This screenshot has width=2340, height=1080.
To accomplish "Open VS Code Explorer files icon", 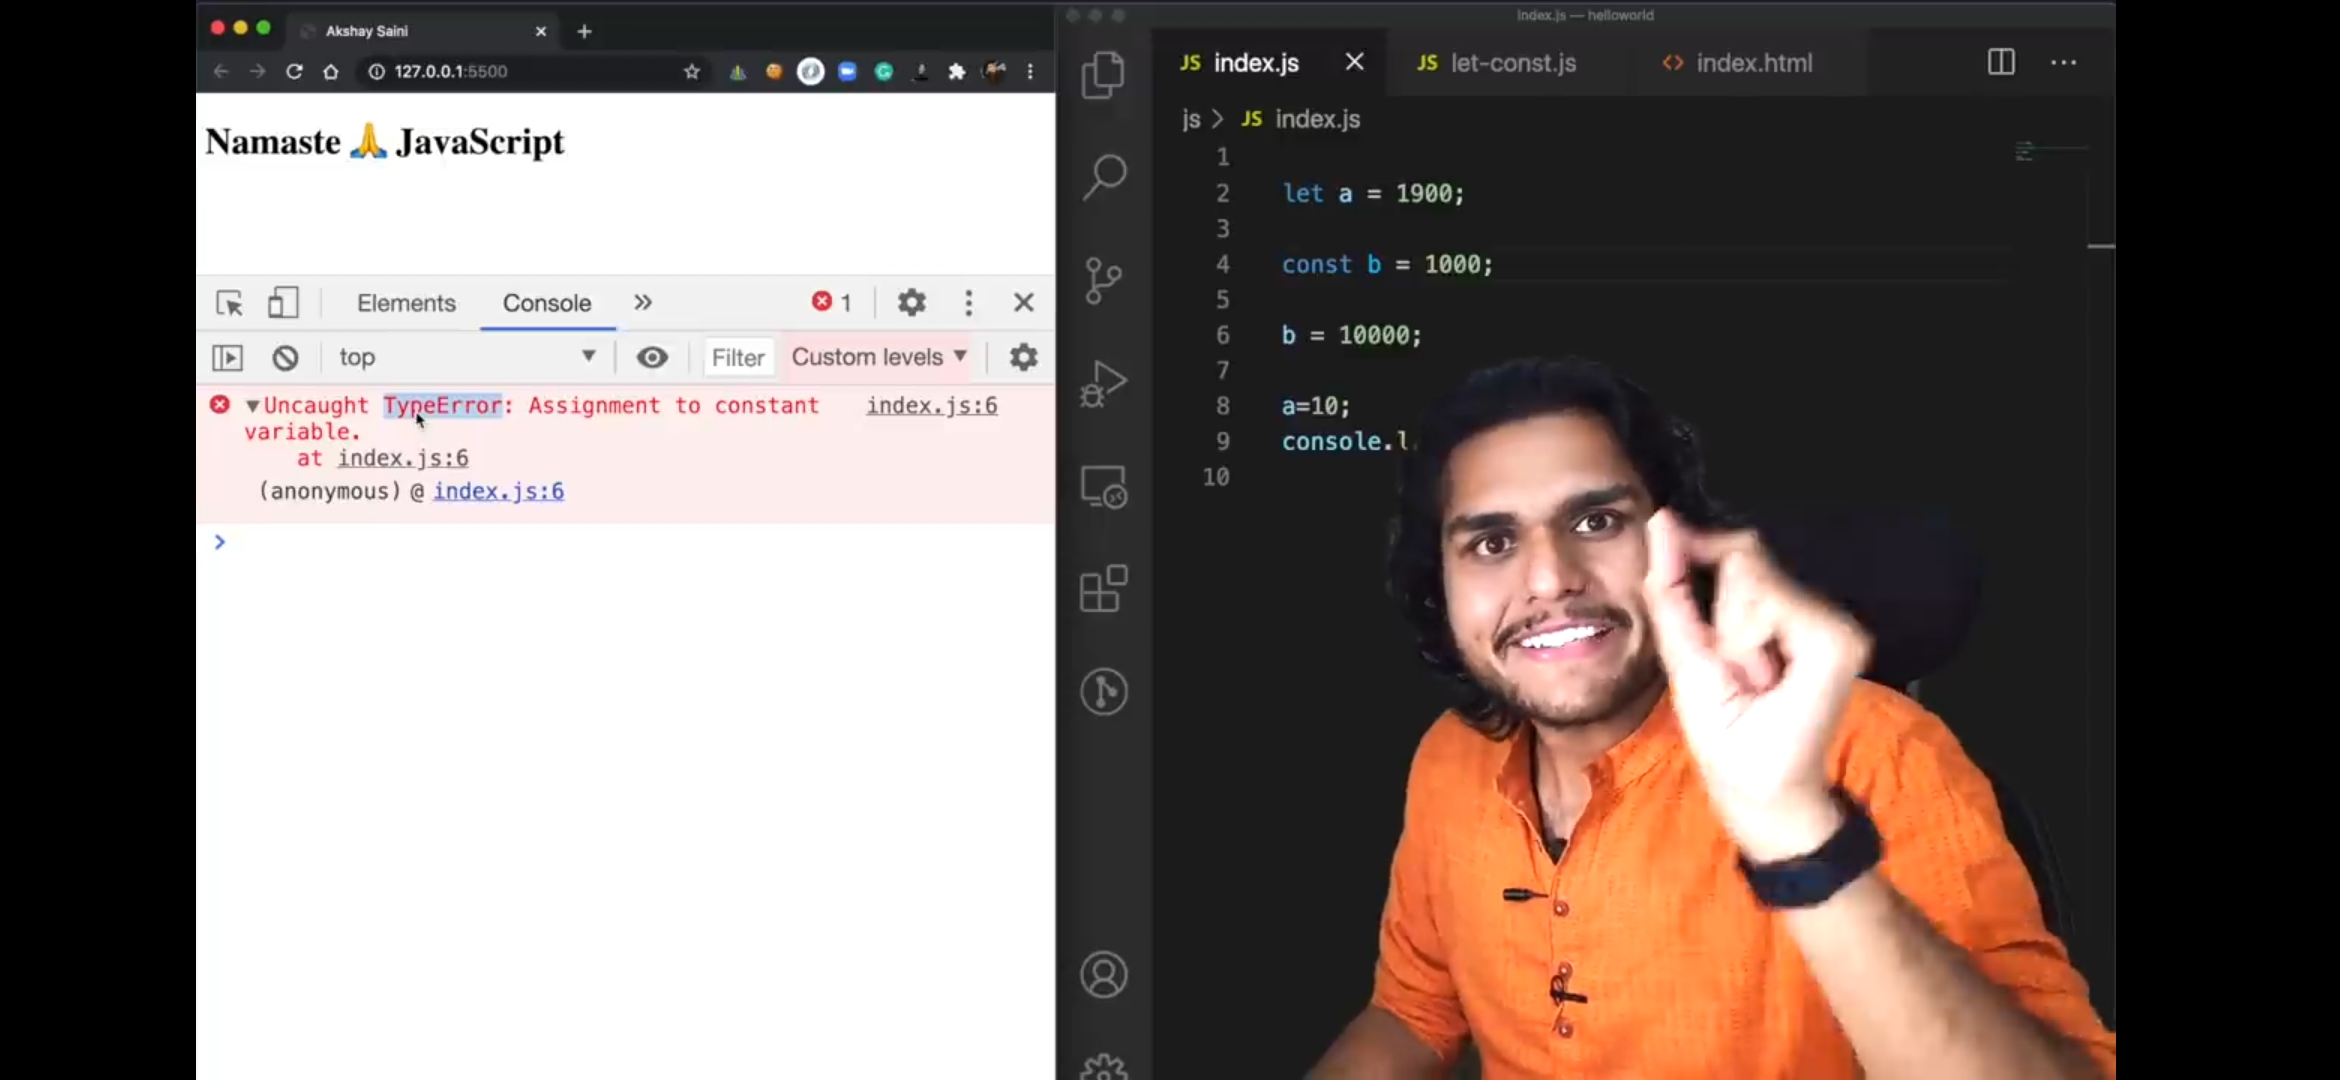I will coord(1103,75).
